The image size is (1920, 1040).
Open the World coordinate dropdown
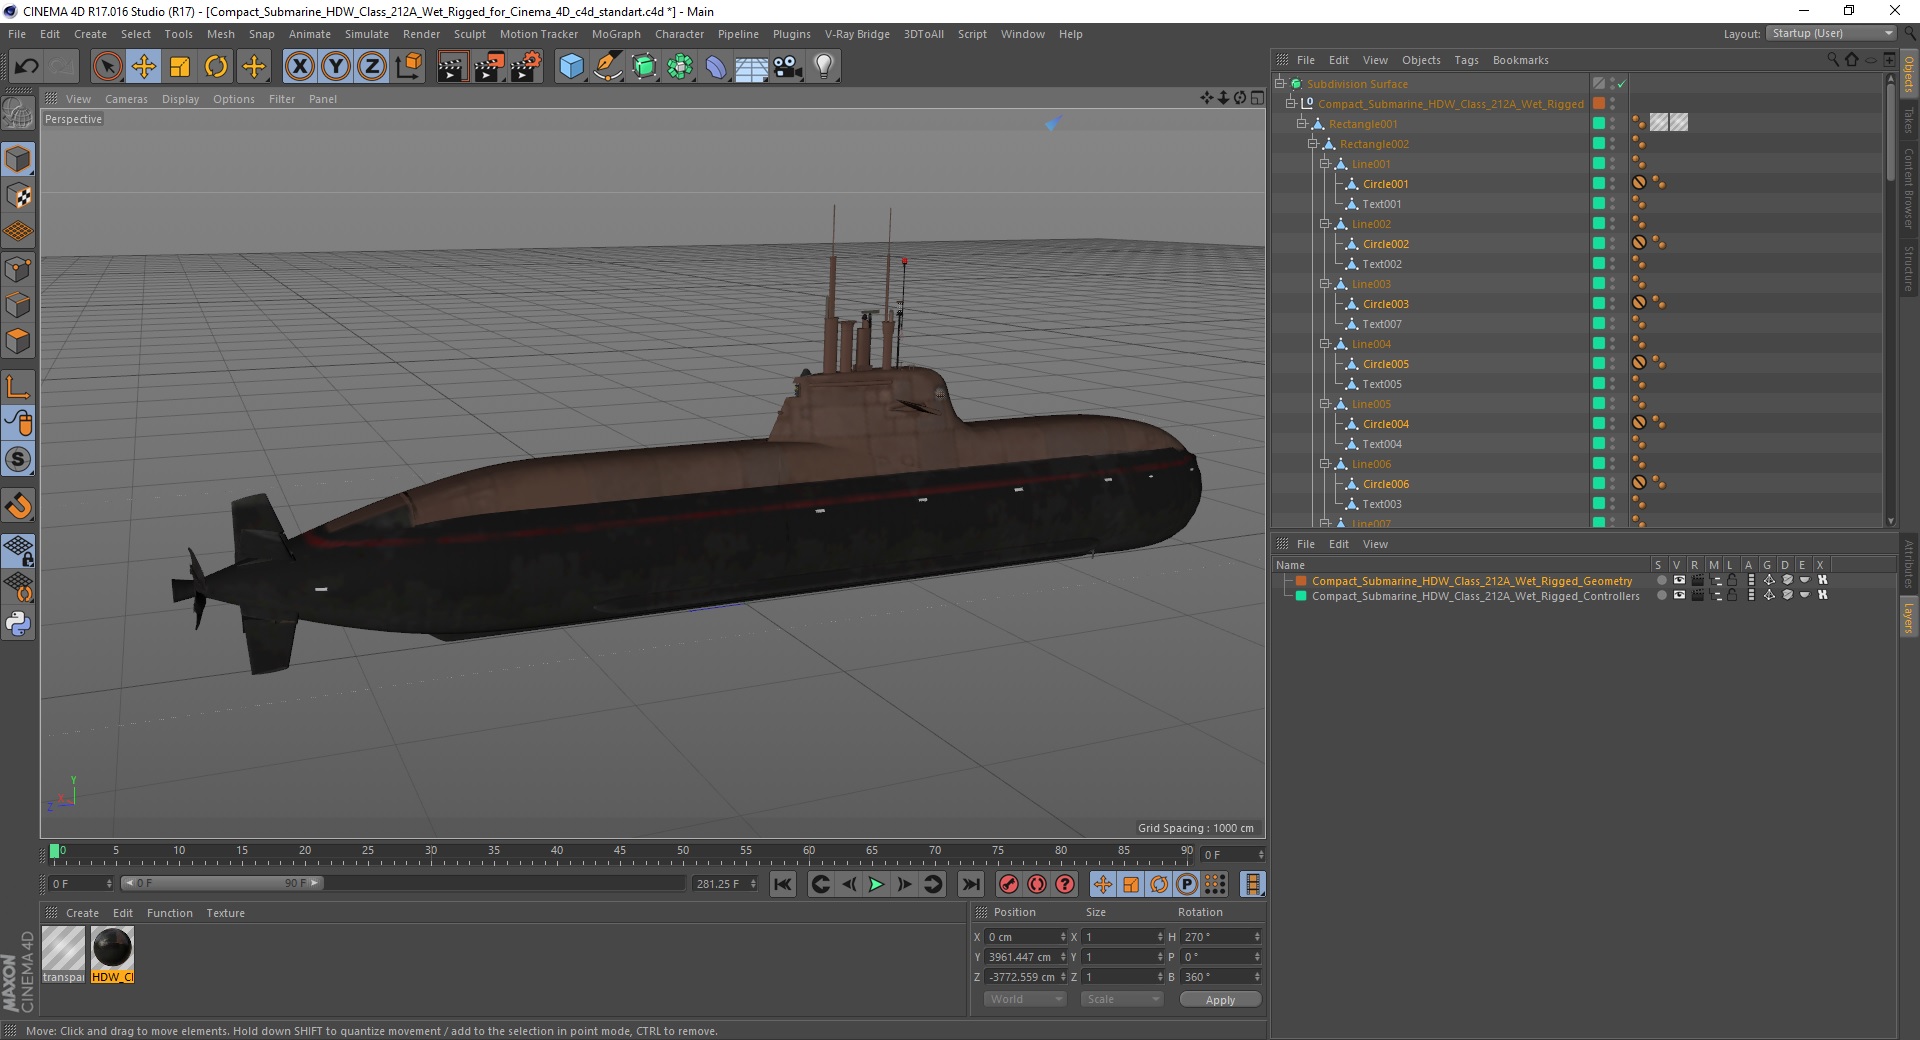coord(1025,999)
